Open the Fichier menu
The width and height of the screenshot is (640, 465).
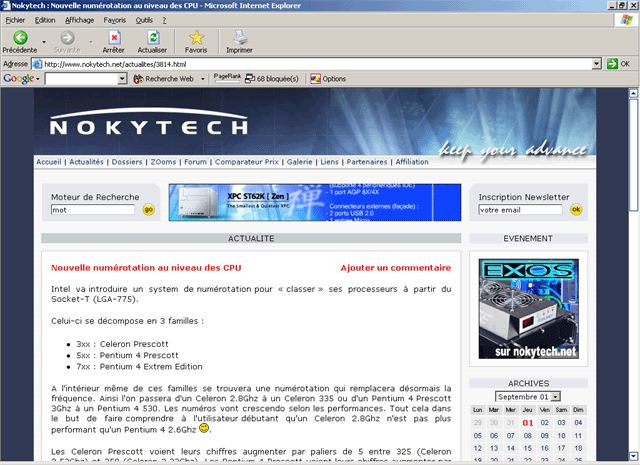coord(15,20)
